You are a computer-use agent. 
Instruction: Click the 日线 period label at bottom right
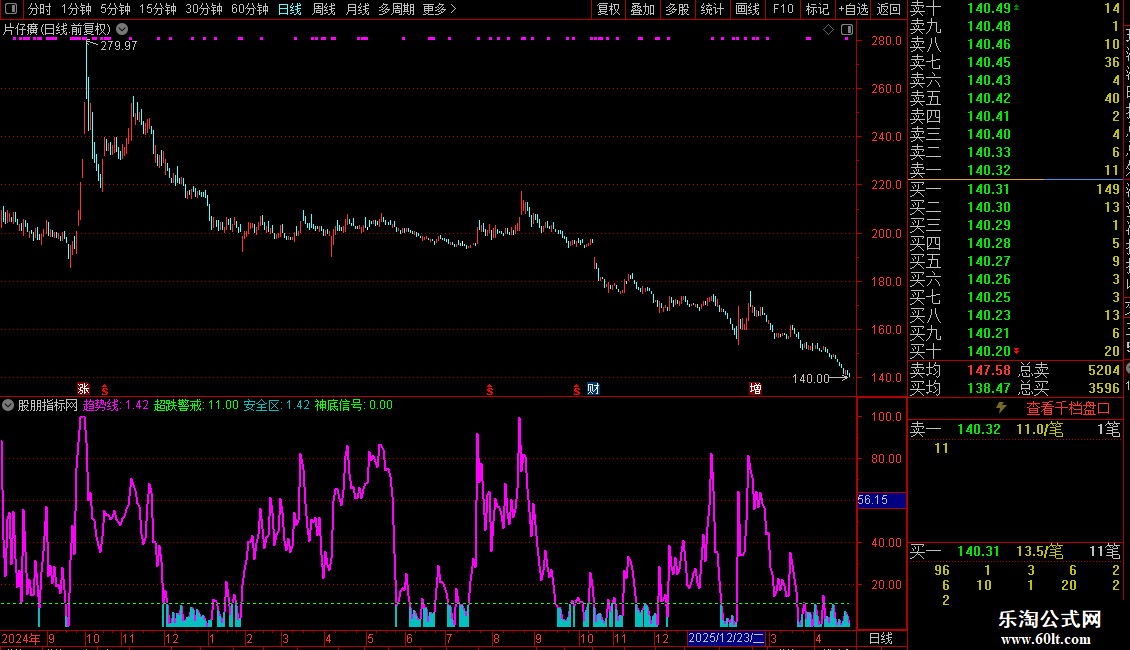click(x=881, y=638)
